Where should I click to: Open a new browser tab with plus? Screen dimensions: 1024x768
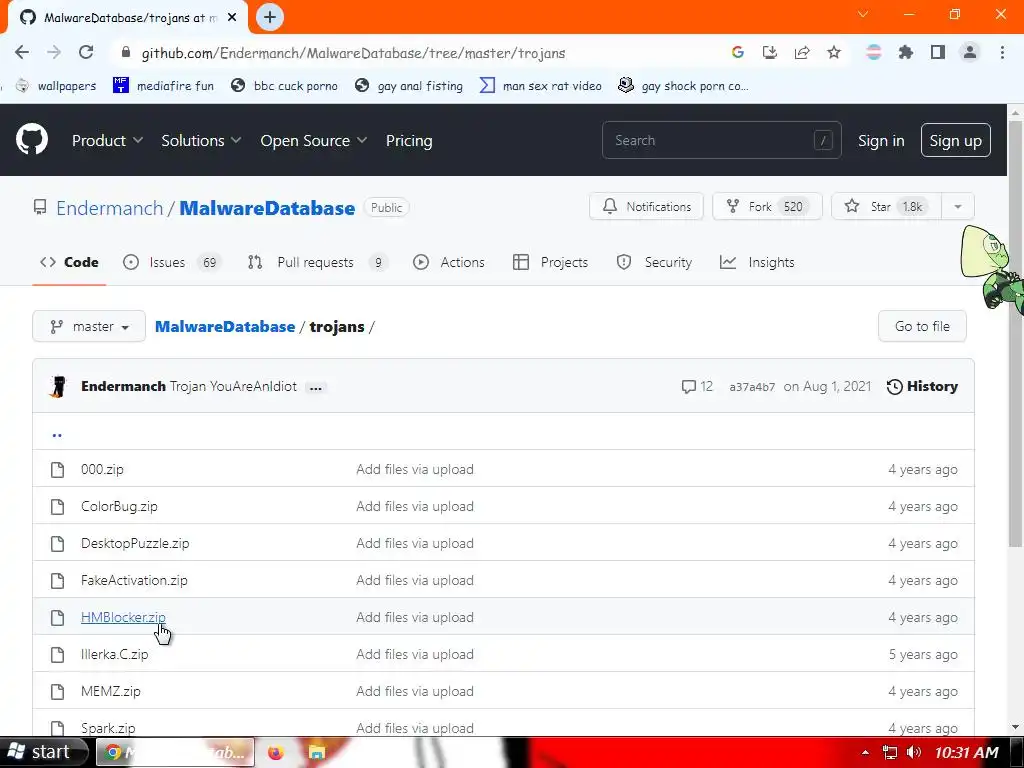pyautogui.click(x=270, y=17)
